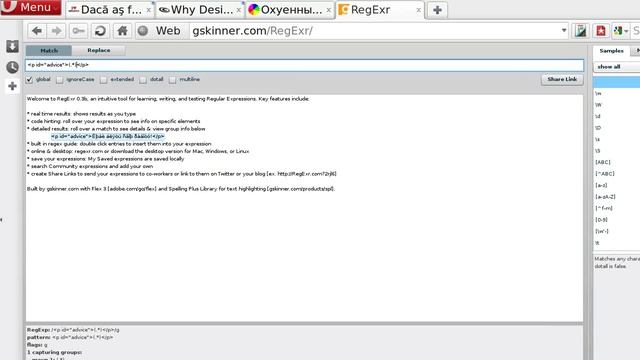Close the RegExr browser tab

418,10
